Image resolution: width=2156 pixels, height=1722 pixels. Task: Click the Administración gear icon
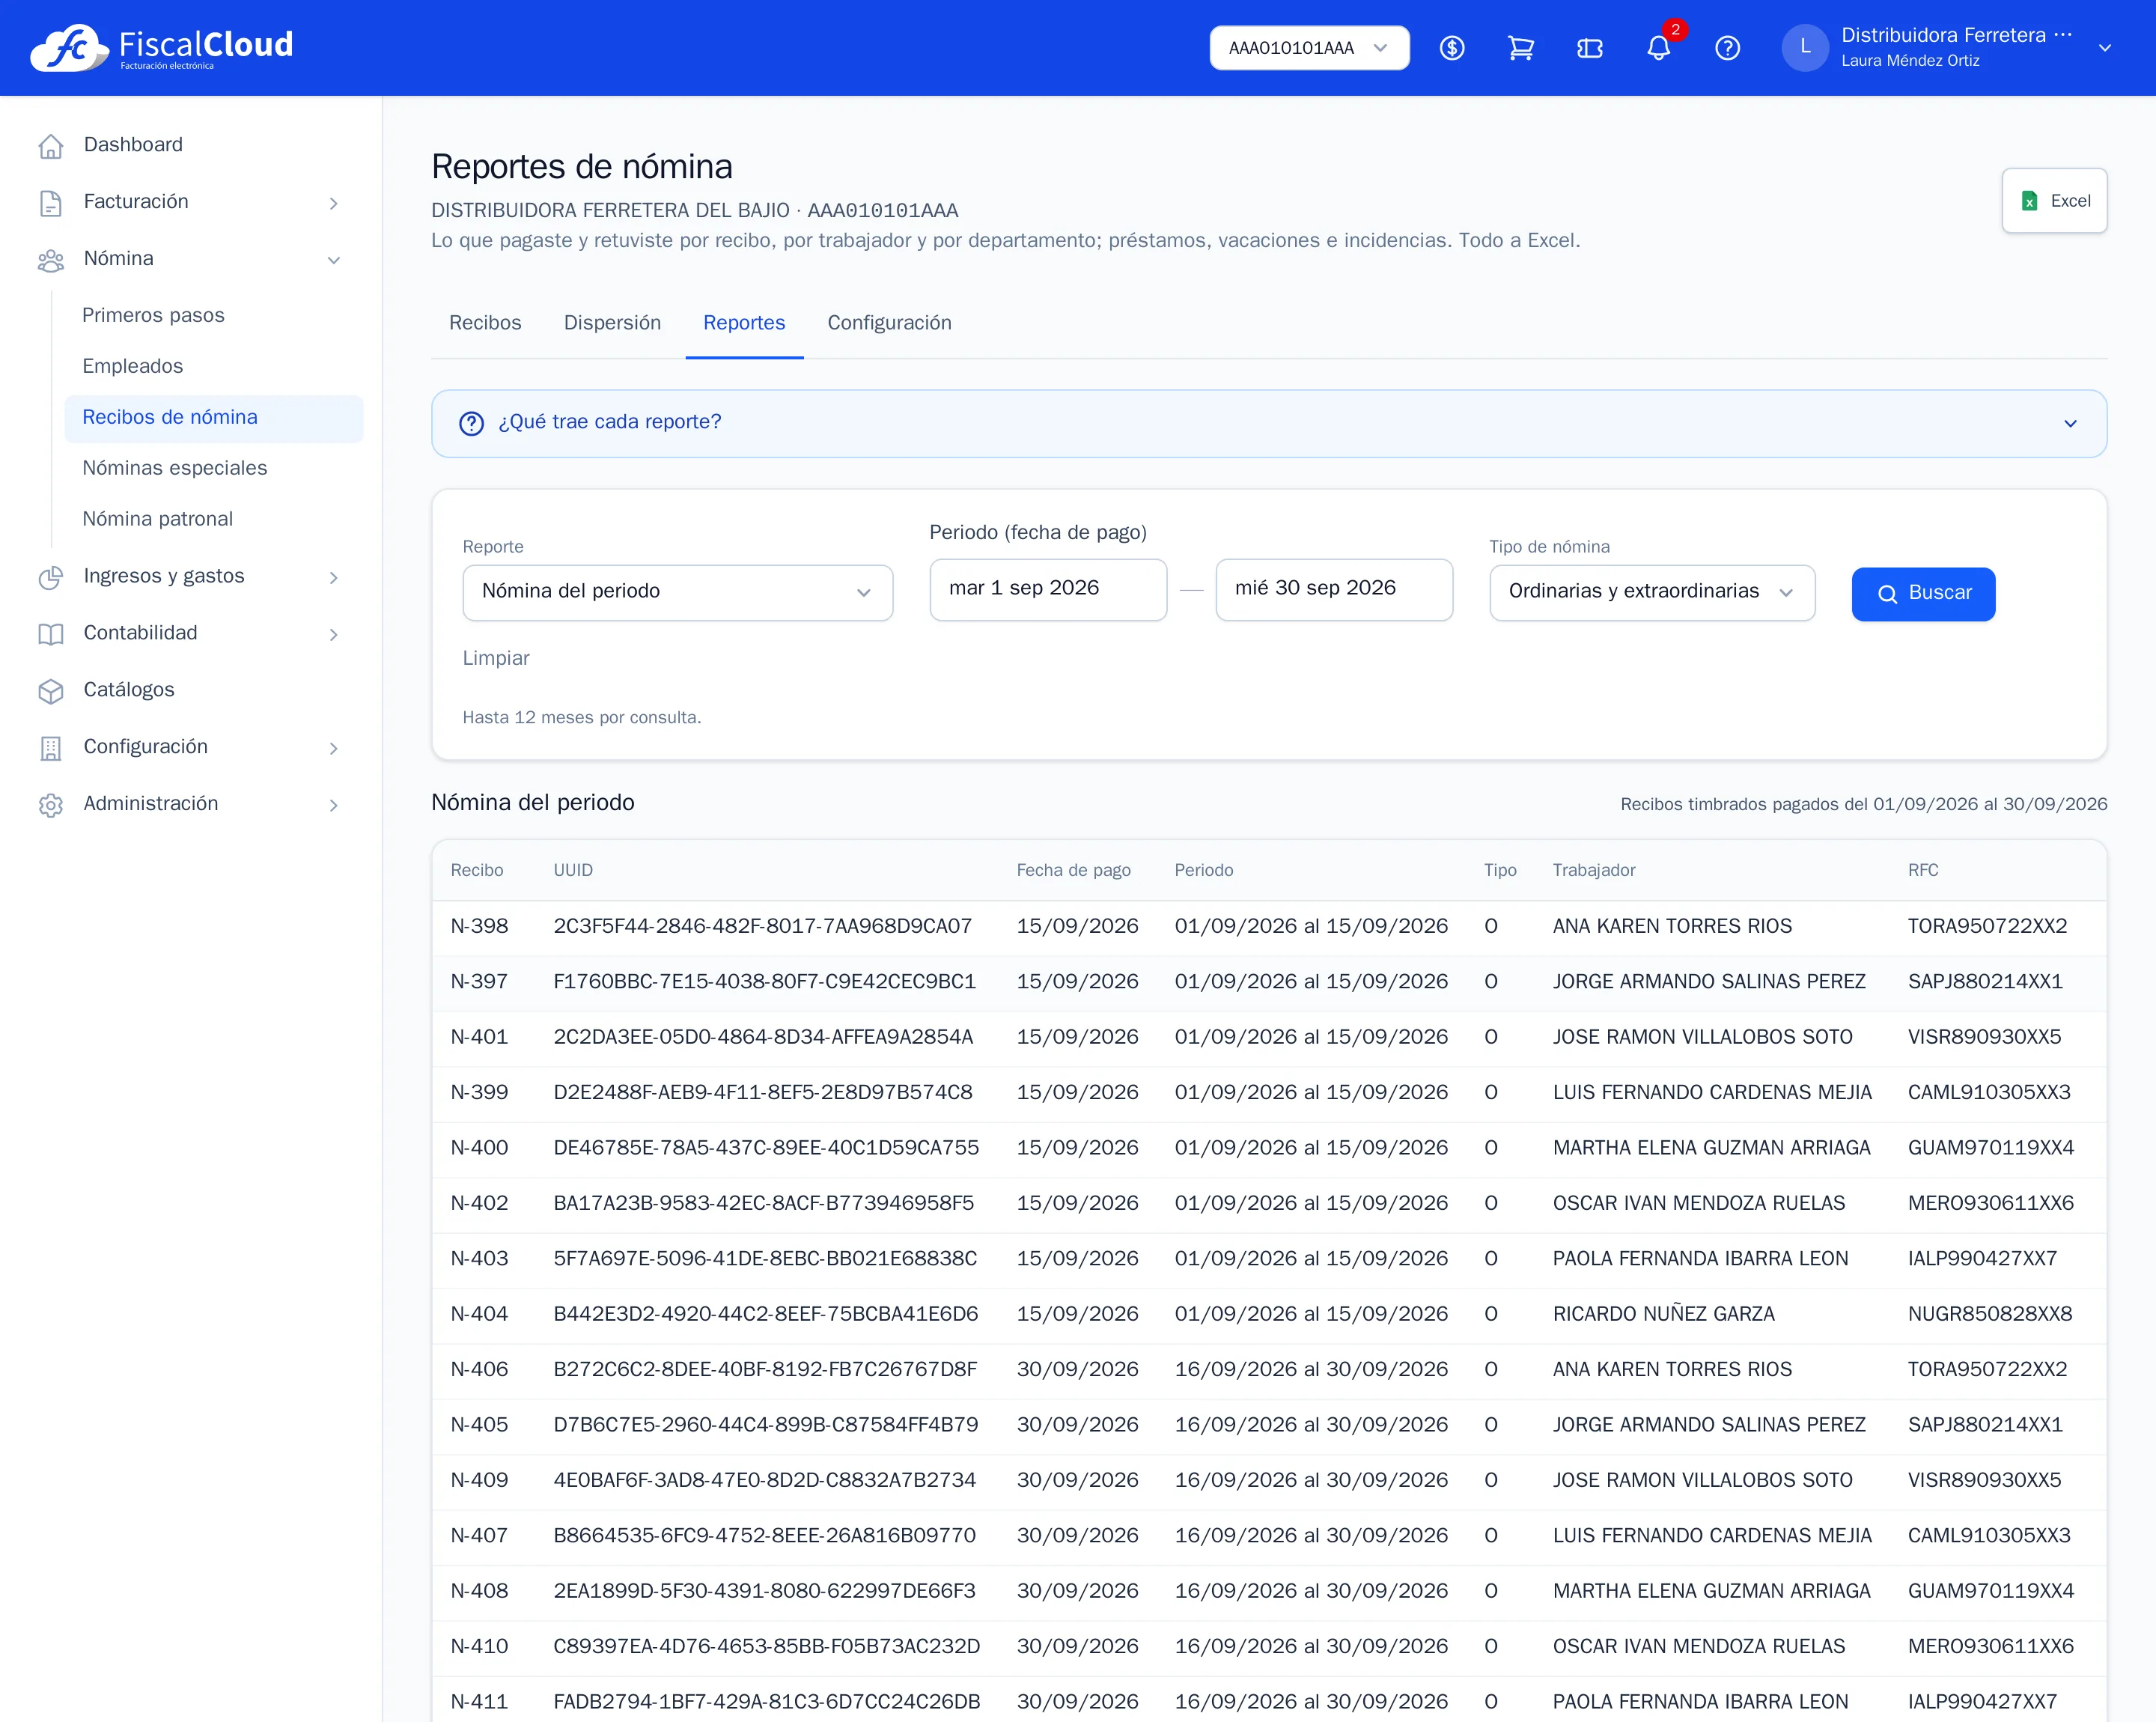click(x=51, y=805)
